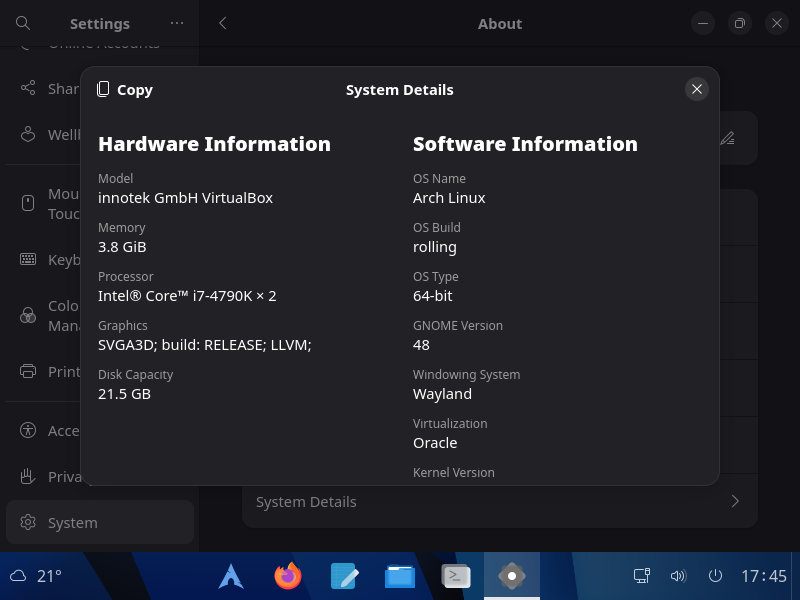Open the text editor from the taskbar
The width and height of the screenshot is (800, 600).
coord(344,576)
